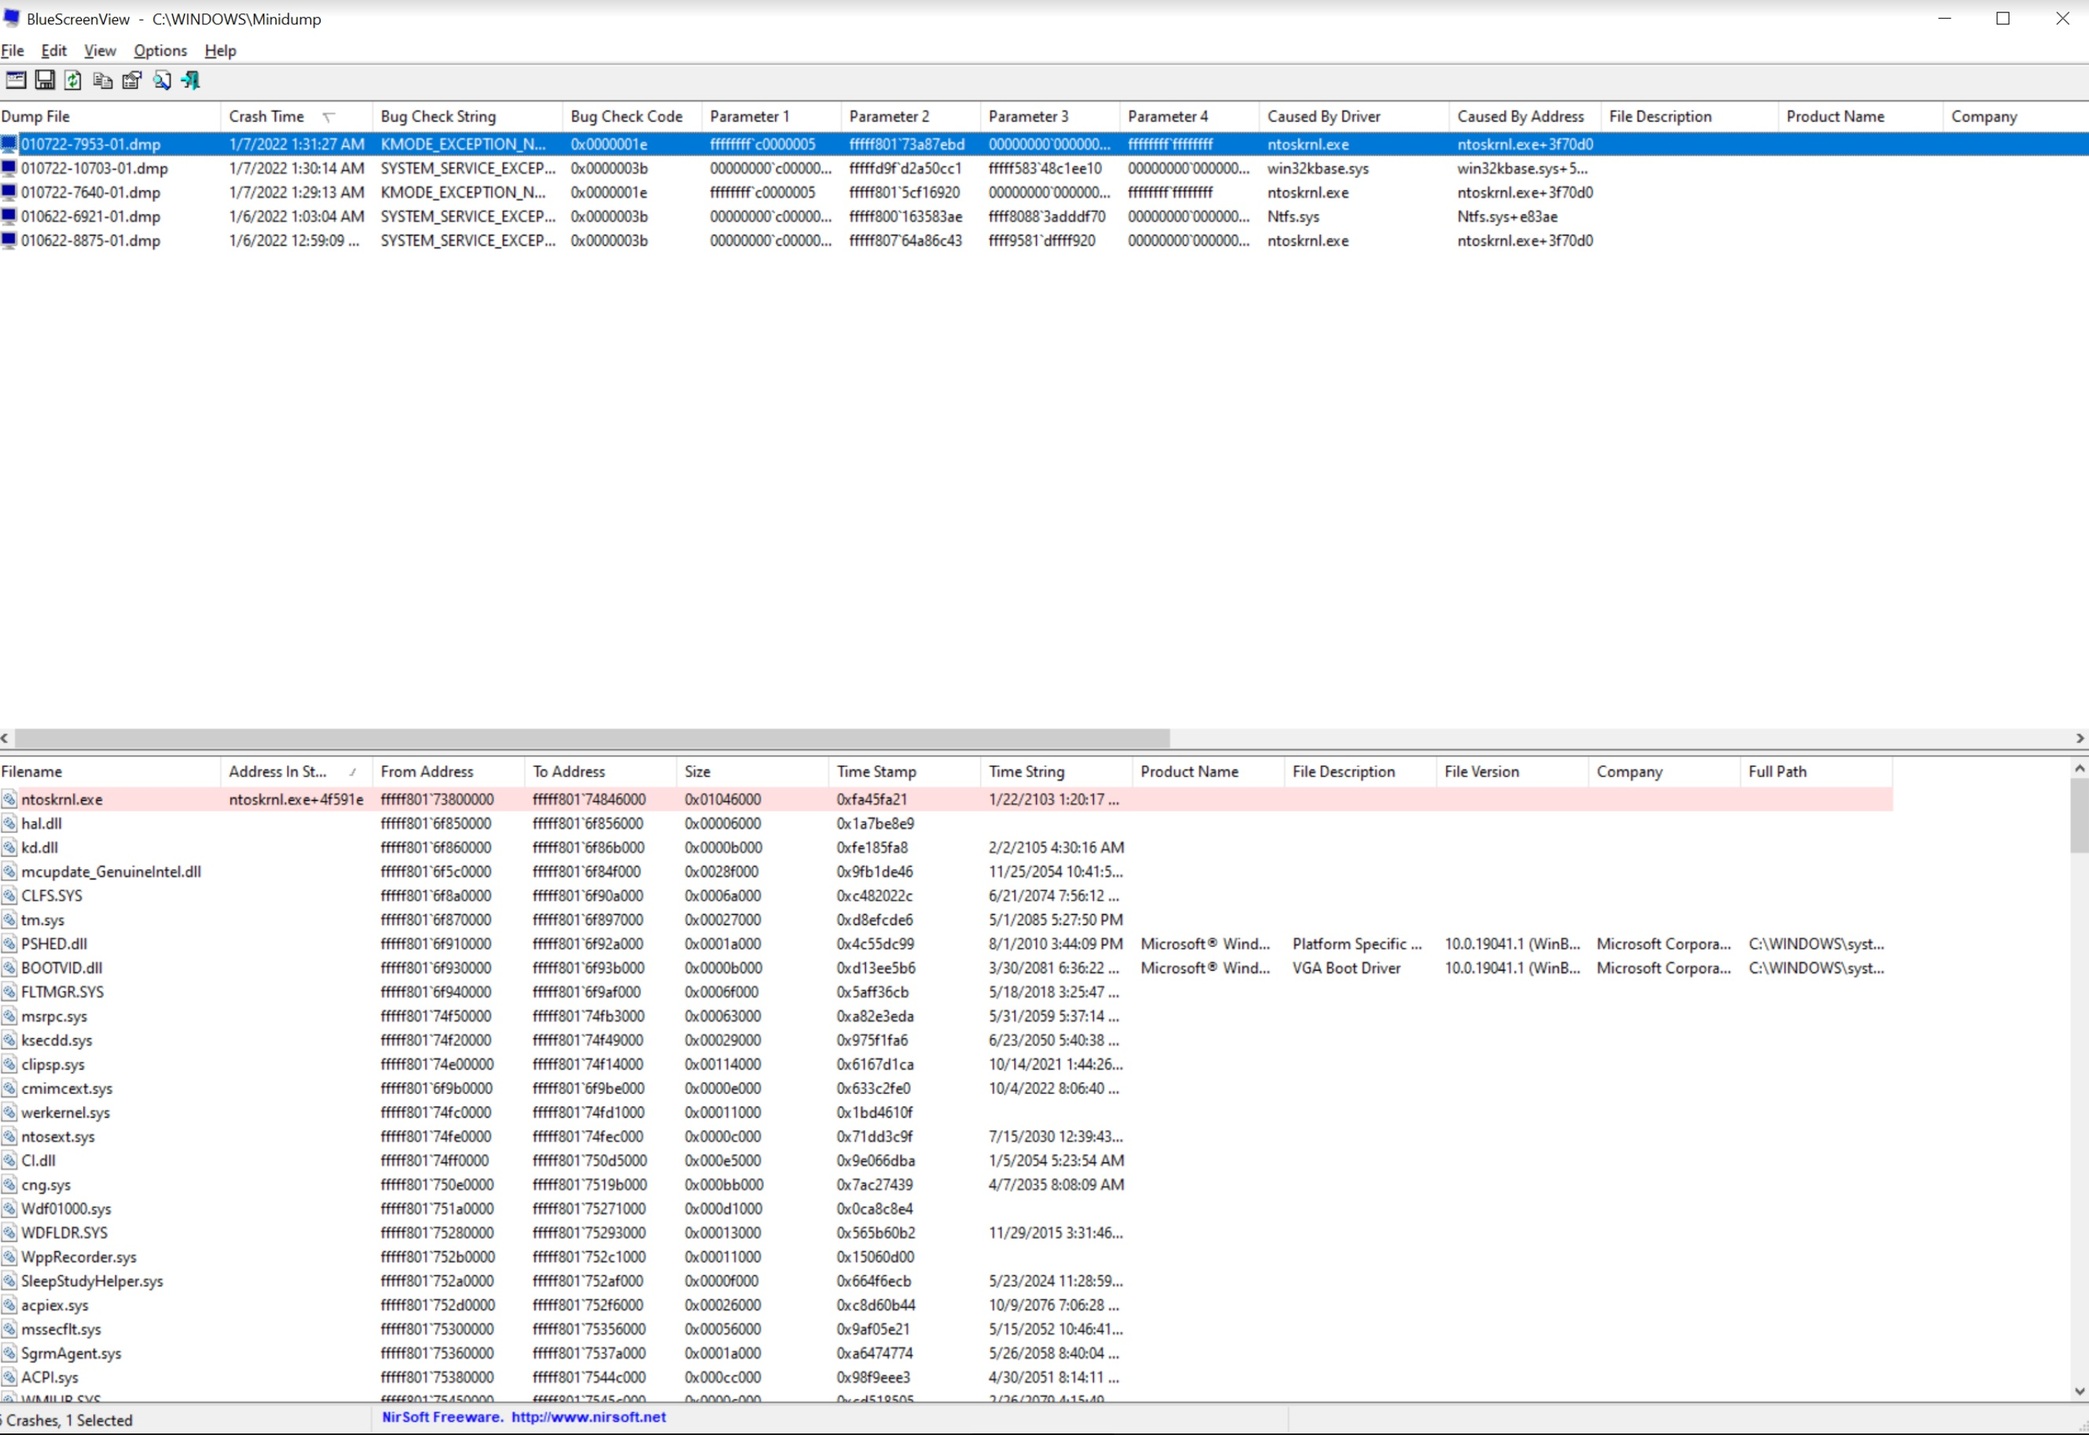
Task: Open the Options menu
Action: (160, 50)
